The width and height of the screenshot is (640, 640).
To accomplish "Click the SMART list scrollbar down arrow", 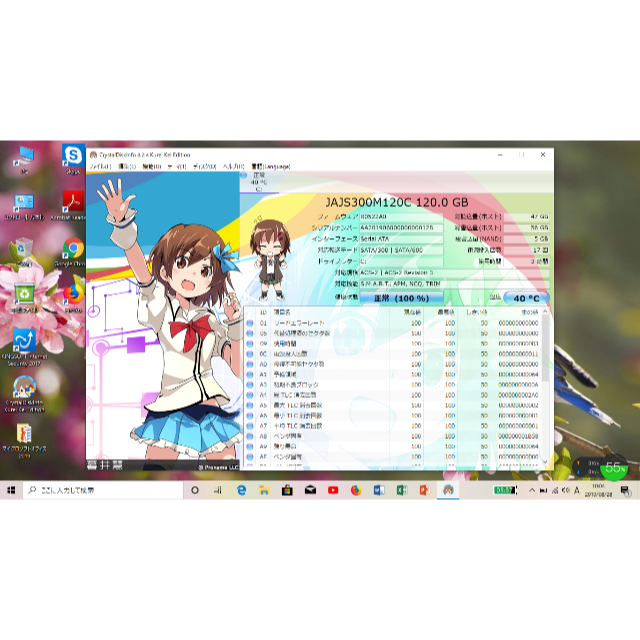I will point(545,462).
